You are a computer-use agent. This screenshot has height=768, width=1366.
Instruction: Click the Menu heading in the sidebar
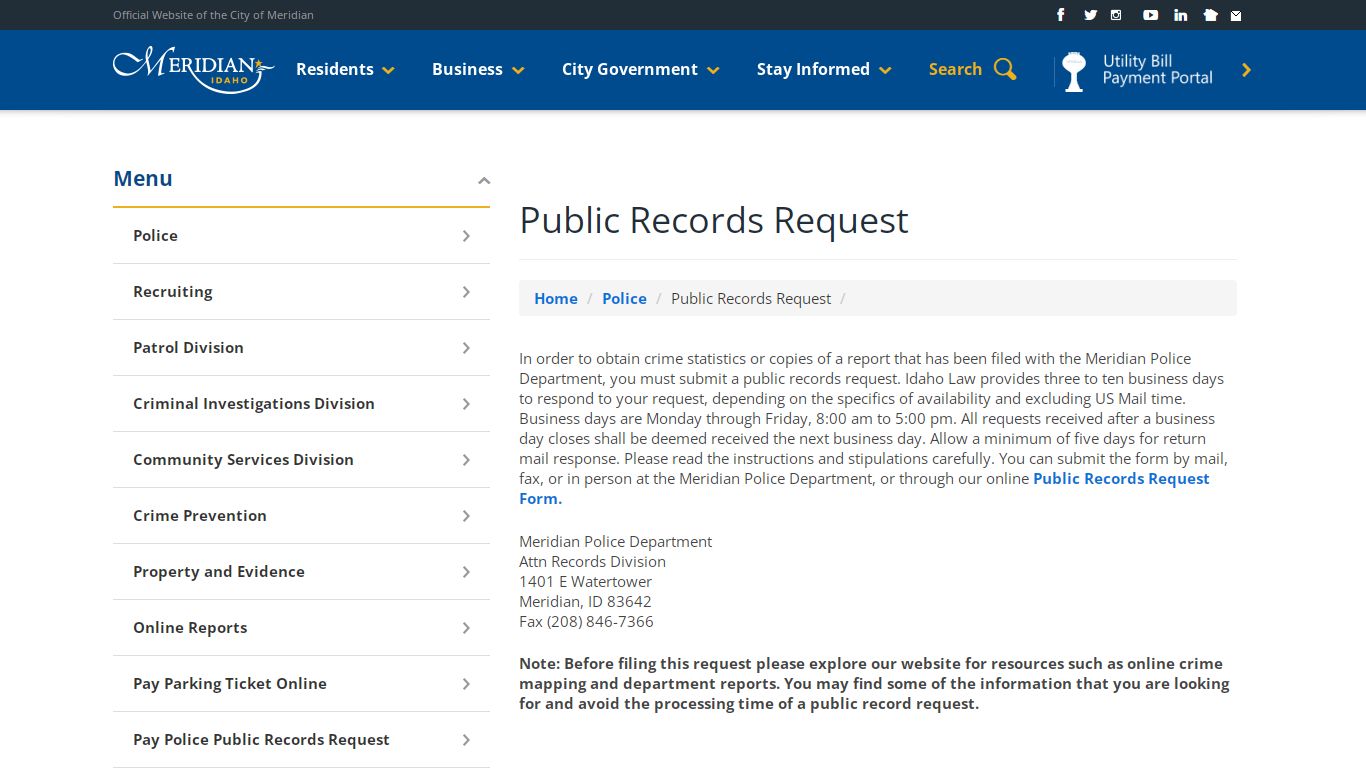pos(143,178)
